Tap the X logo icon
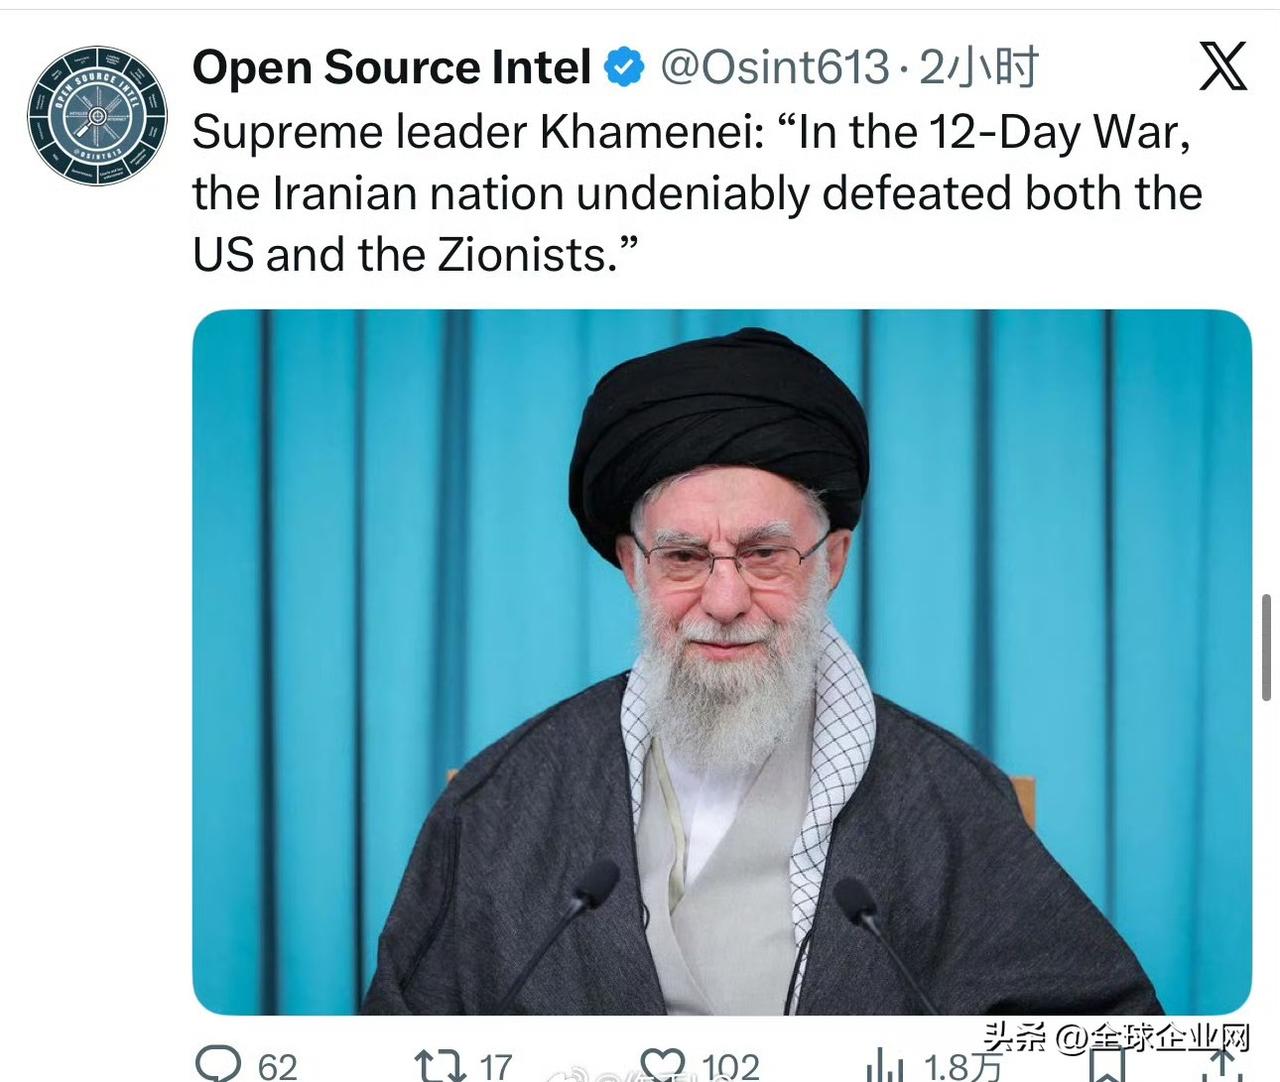 click(1222, 67)
